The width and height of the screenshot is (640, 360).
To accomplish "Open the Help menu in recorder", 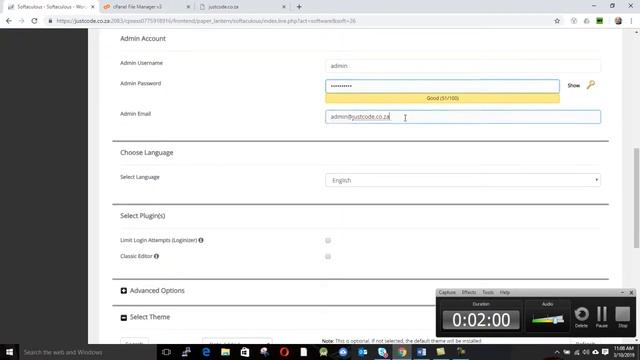I will [x=505, y=292].
